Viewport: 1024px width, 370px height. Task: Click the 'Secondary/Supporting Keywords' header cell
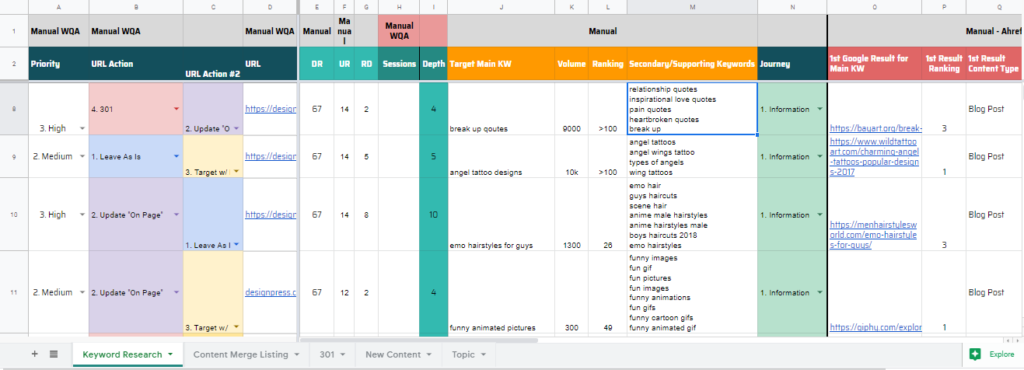[x=692, y=64]
